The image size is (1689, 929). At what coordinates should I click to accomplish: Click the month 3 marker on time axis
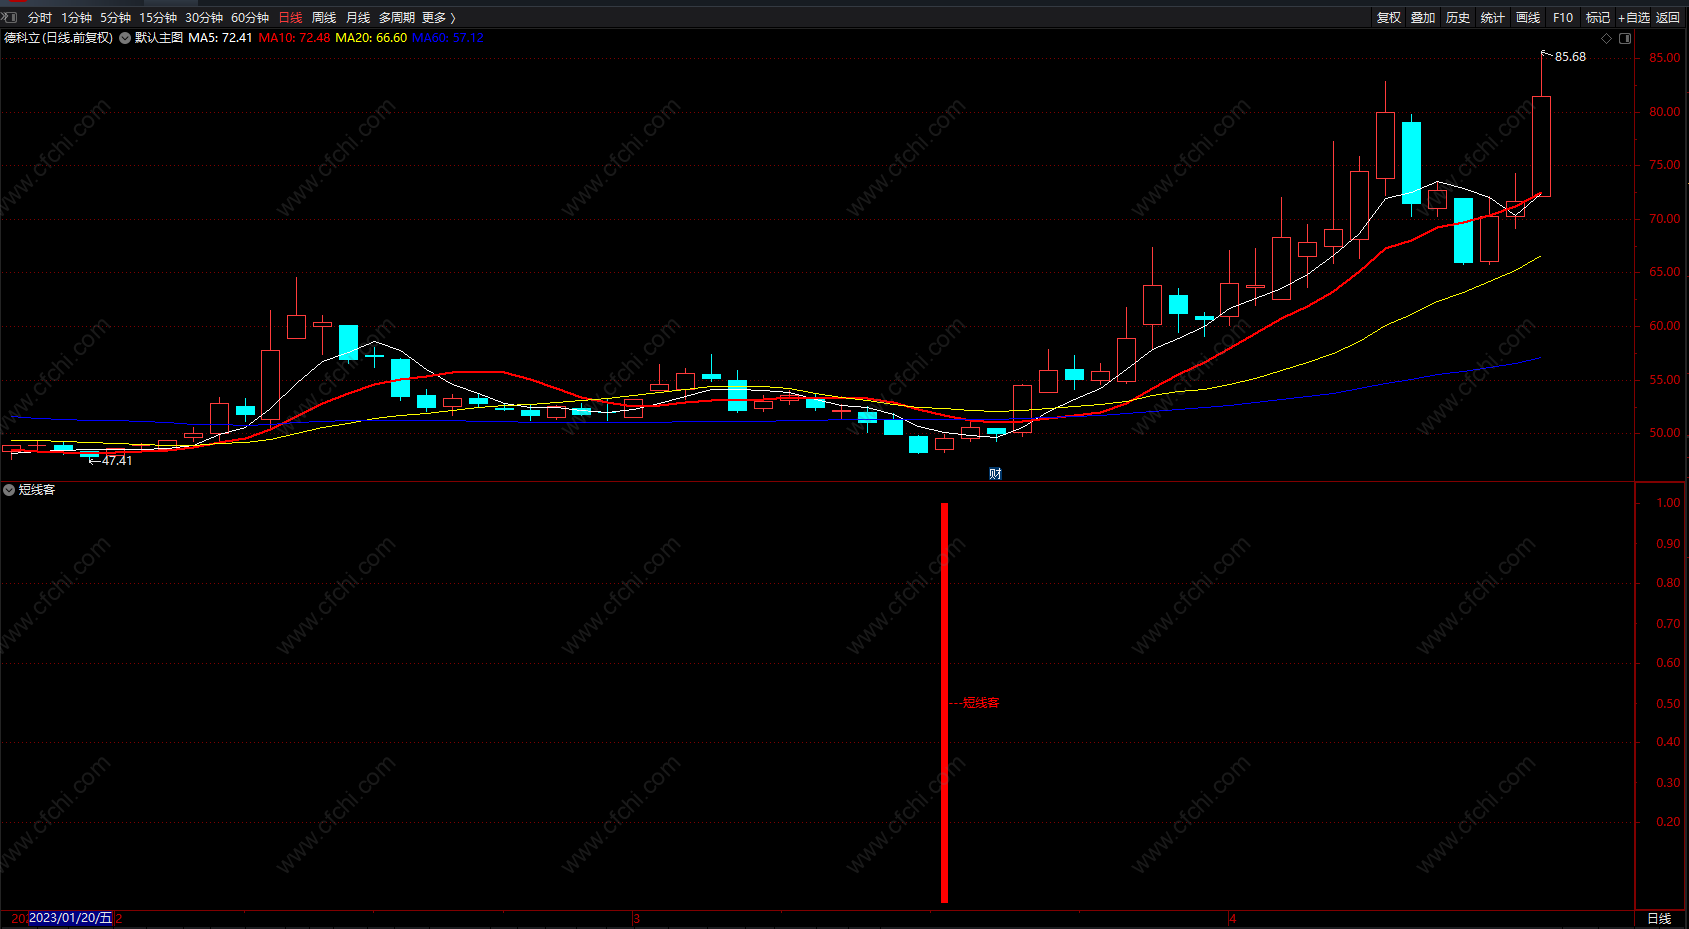636,918
